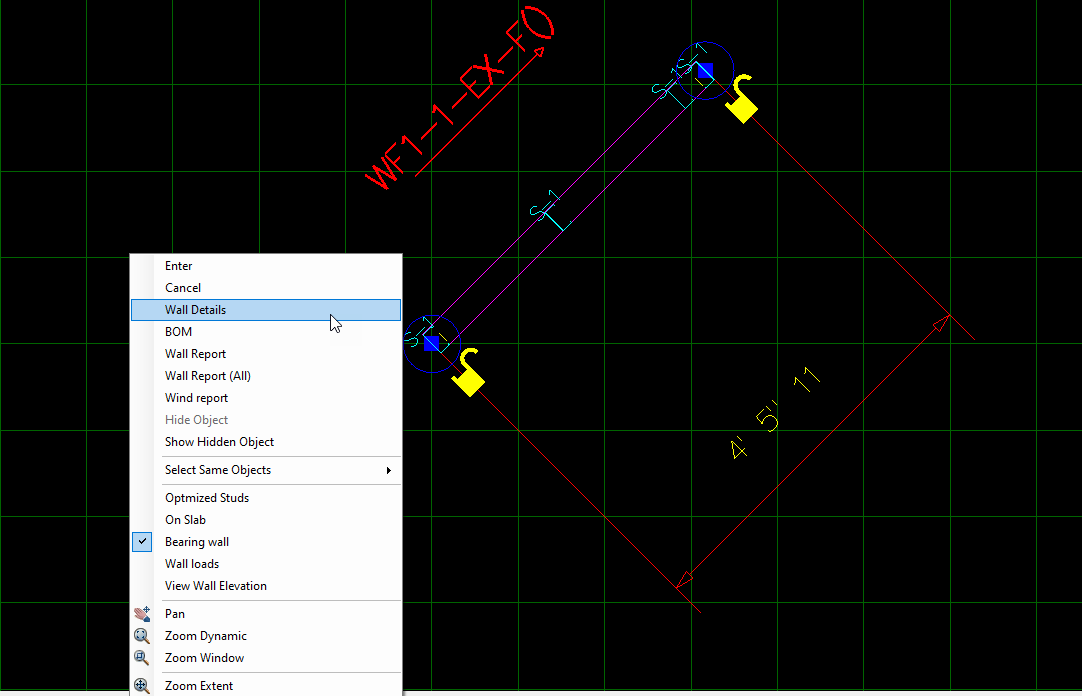Select the blue grip at upper wall end
This screenshot has height=696, width=1082.
click(x=705, y=70)
